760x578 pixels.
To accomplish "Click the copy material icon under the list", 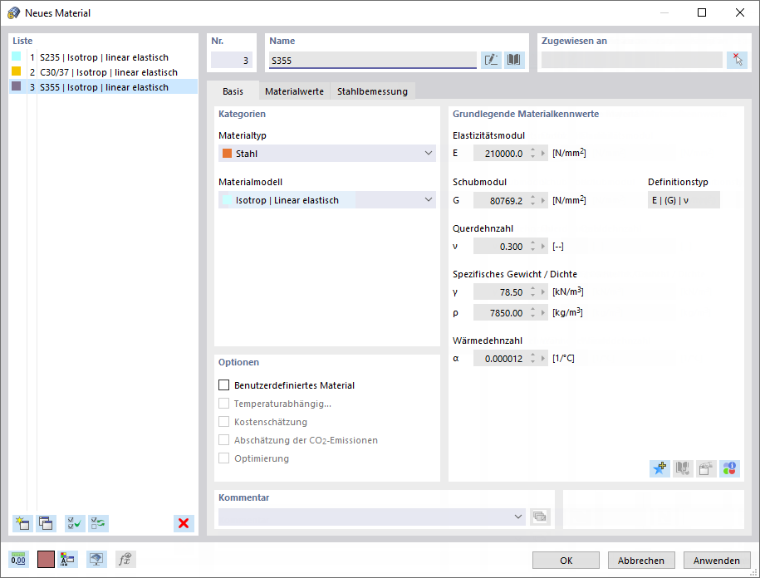I will tap(46, 523).
